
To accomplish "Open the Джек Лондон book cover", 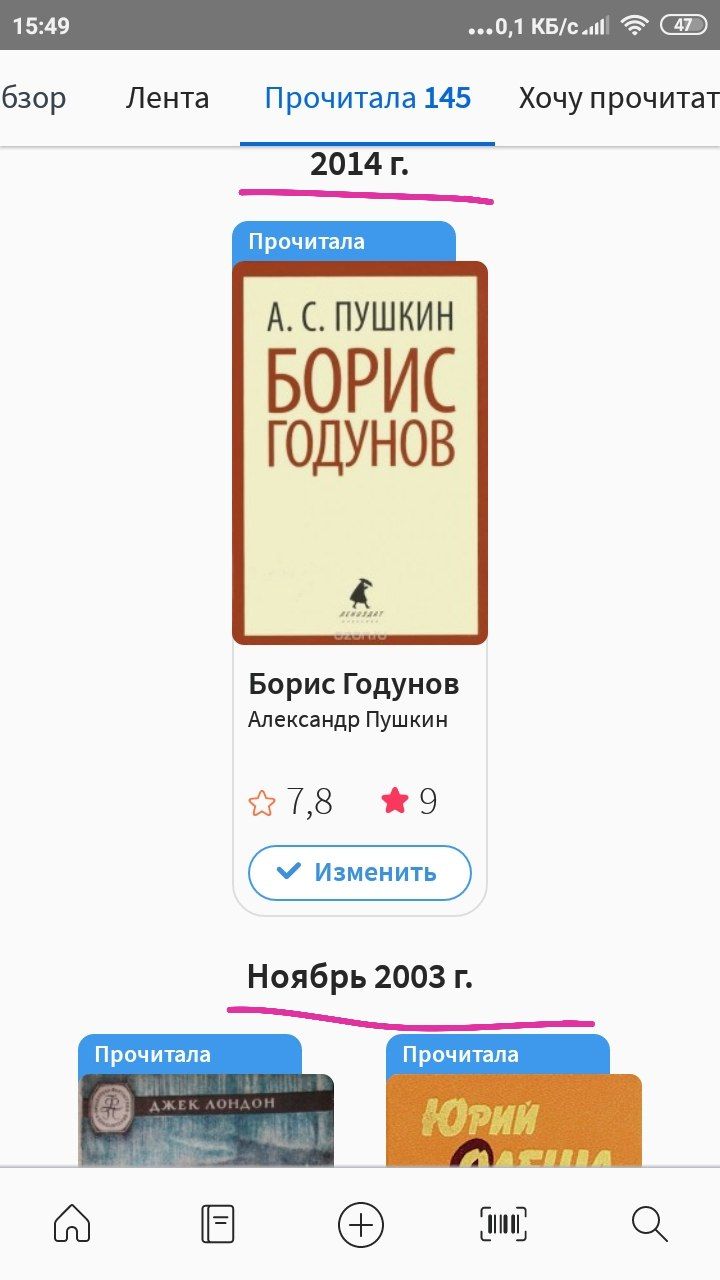I will point(206,1120).
